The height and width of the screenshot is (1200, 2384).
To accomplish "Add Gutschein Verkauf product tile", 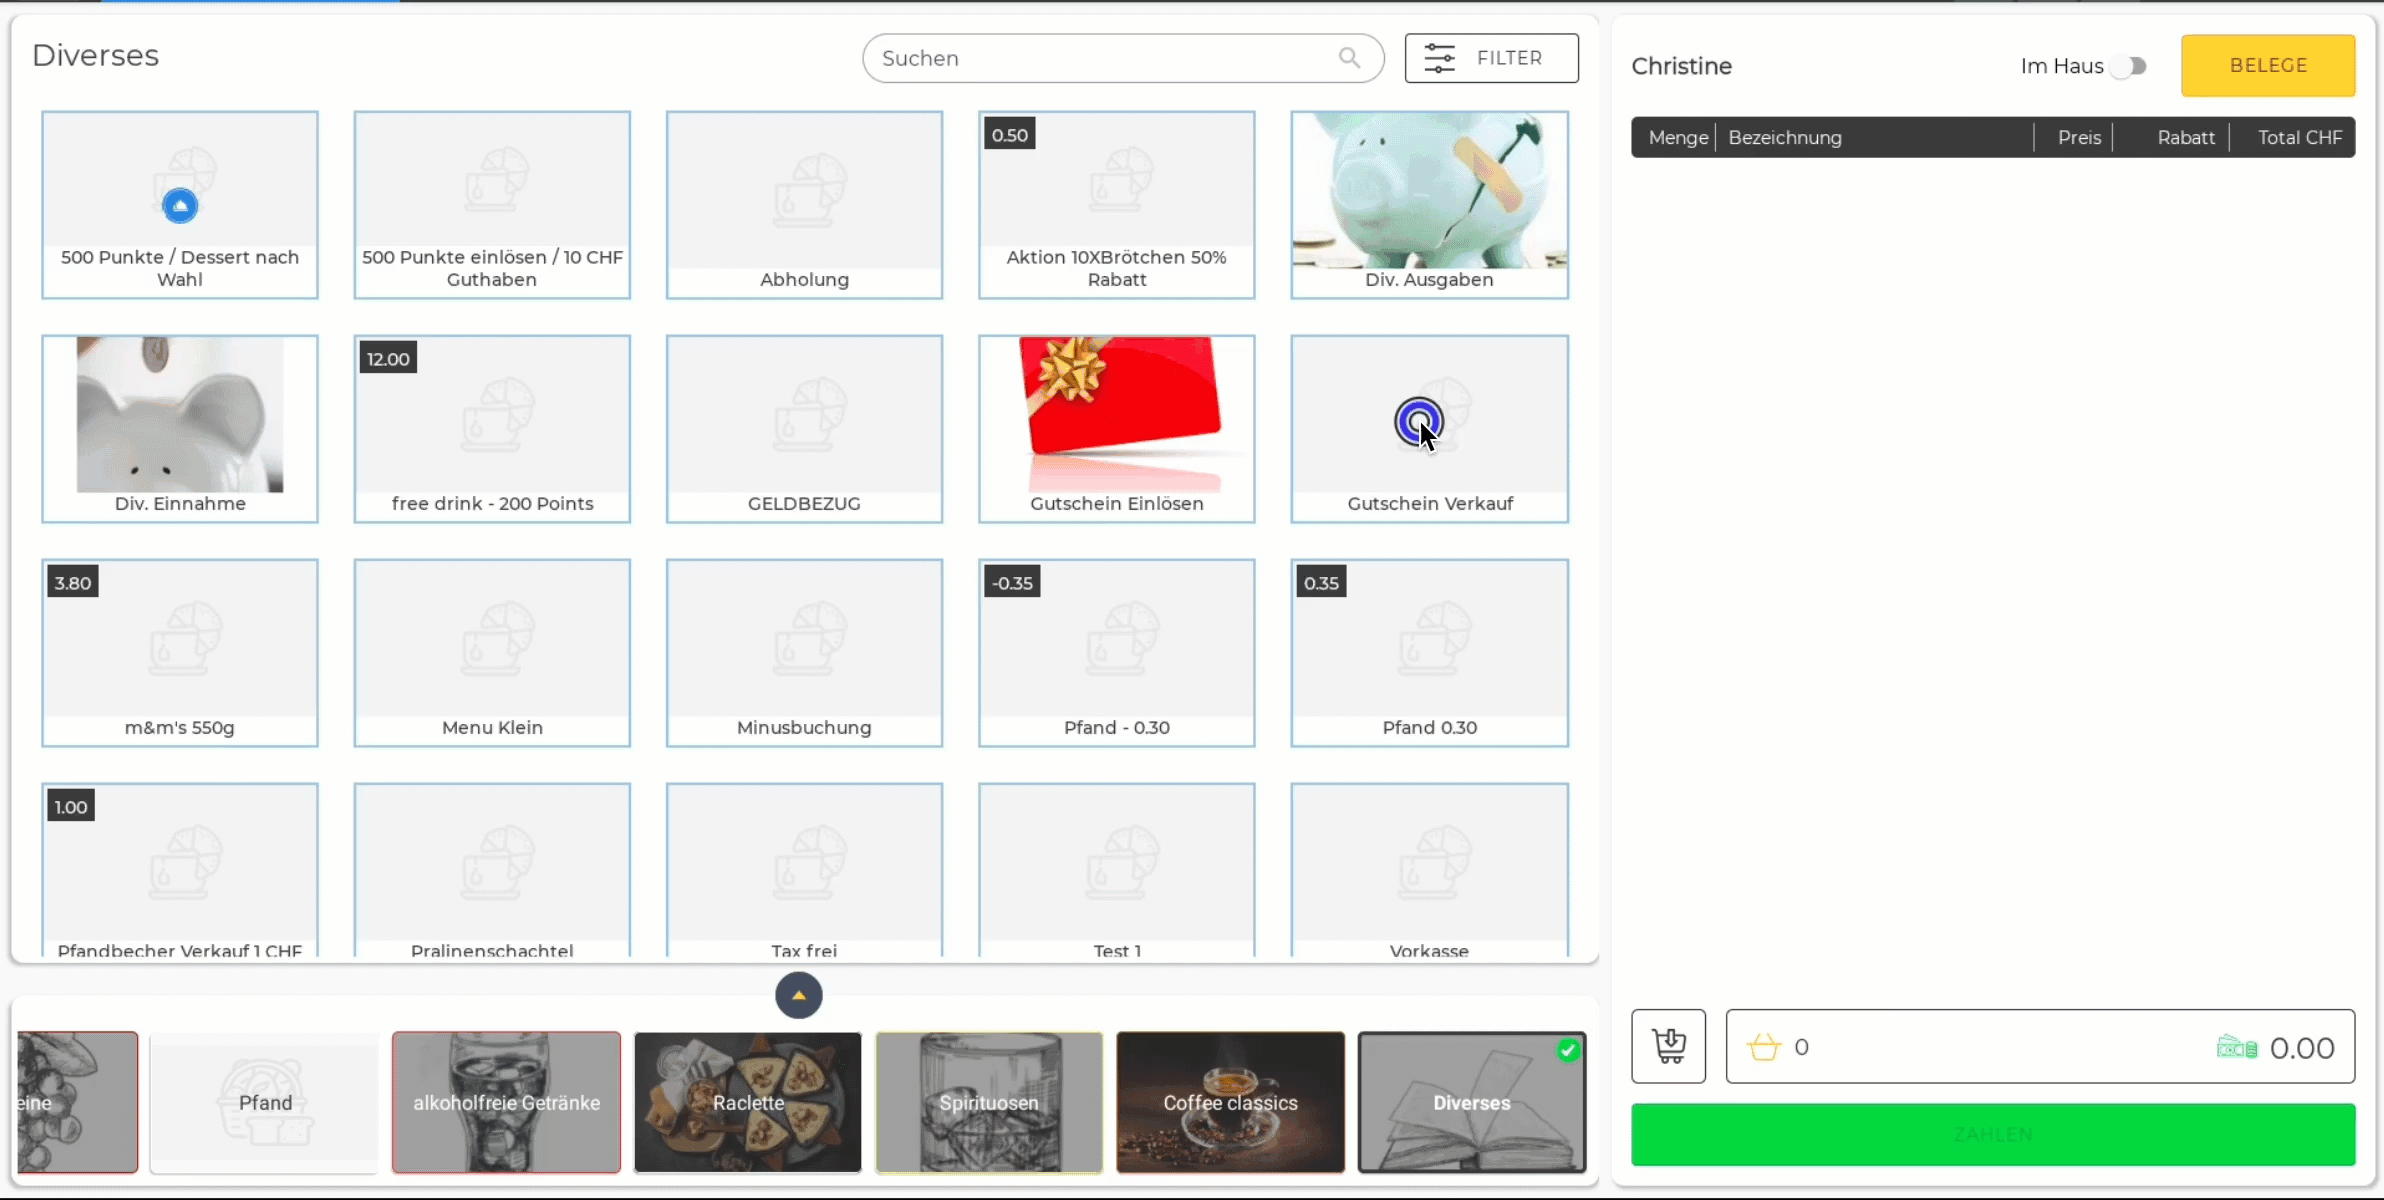I will click(x=1429, y=428).
